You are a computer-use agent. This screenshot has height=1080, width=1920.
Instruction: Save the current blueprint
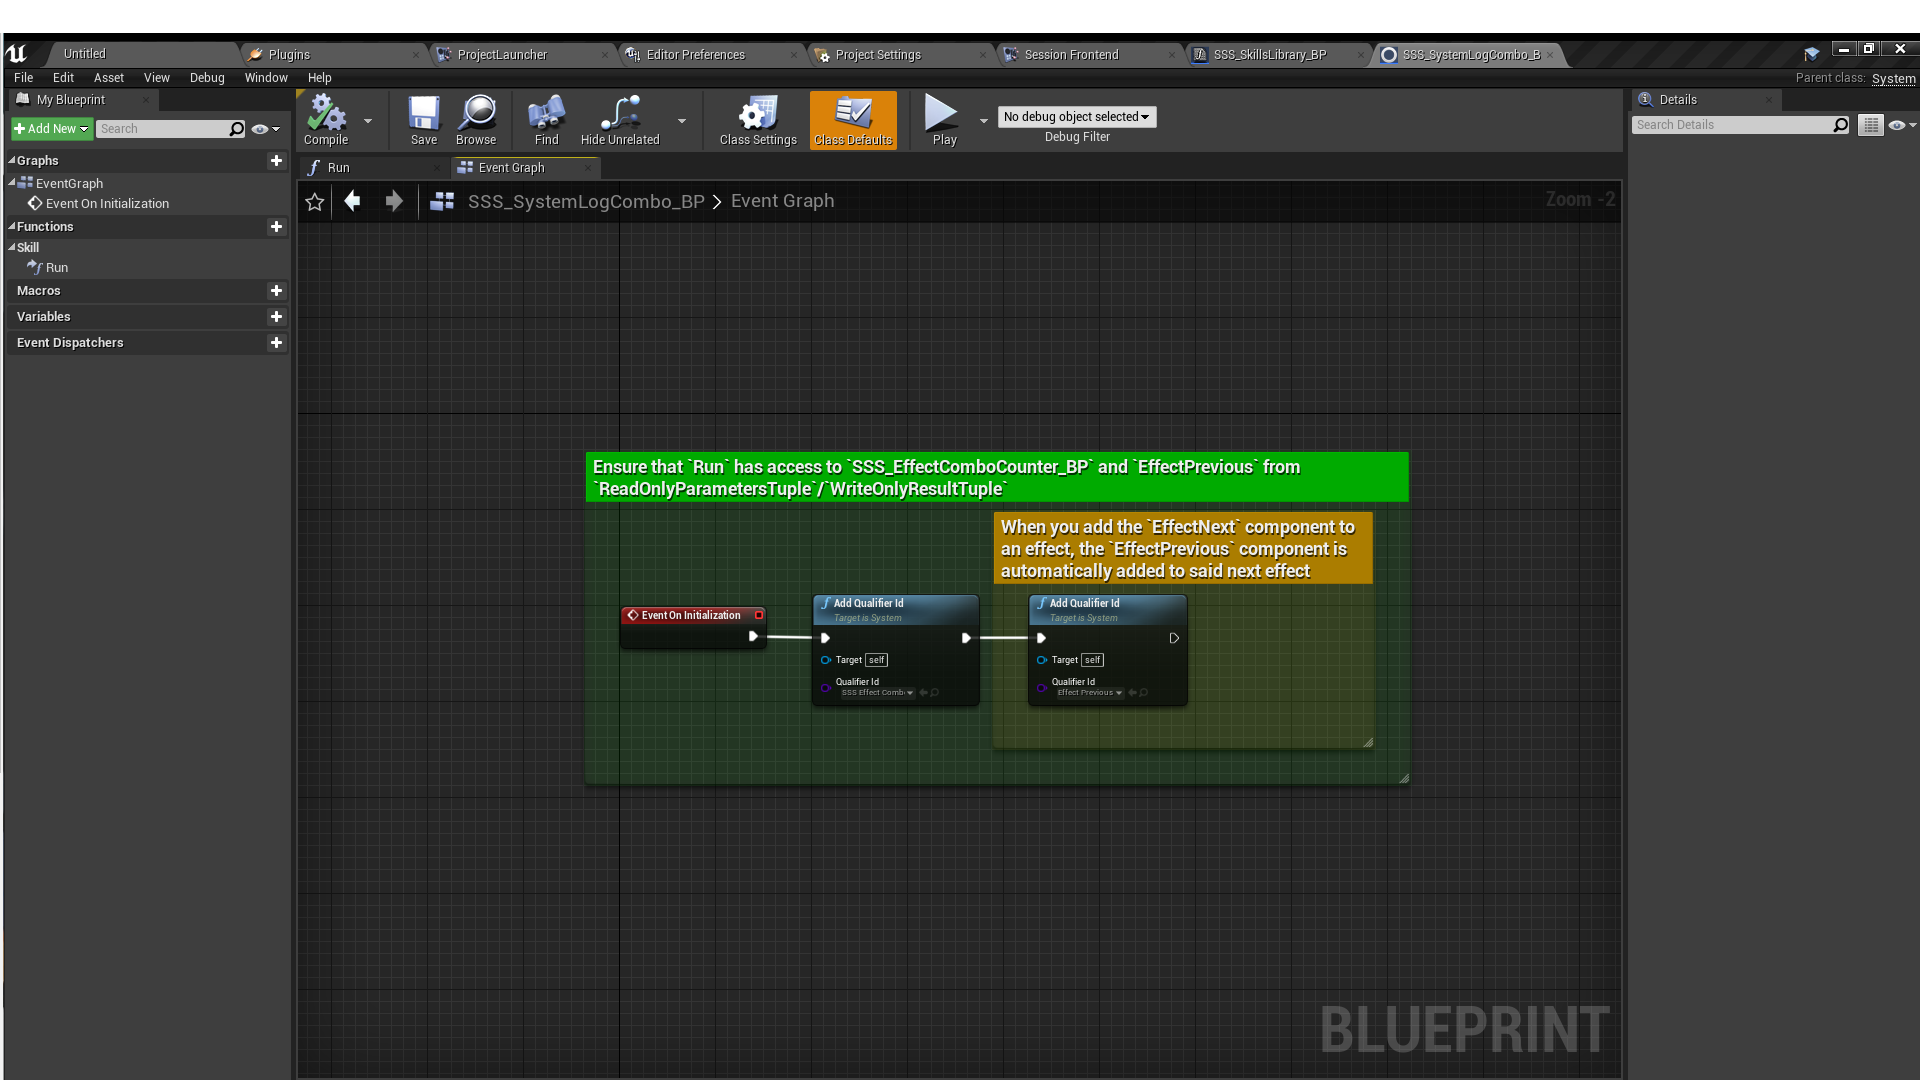[x=423, y=118]
